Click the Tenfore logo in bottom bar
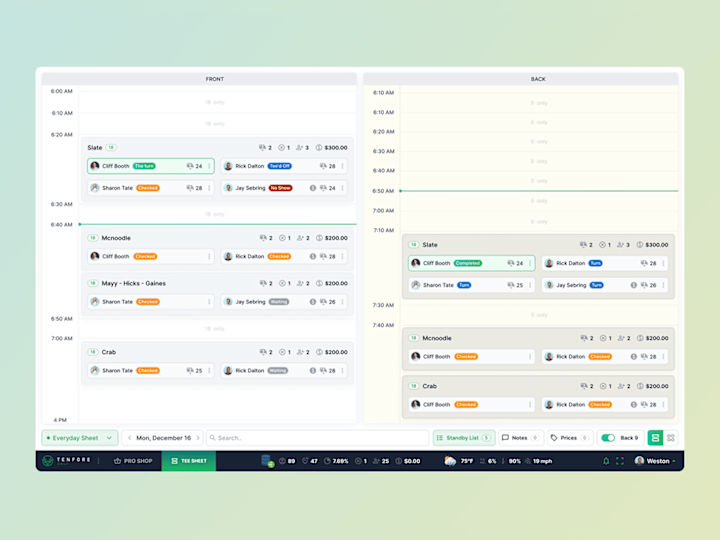 click(67, 461)
